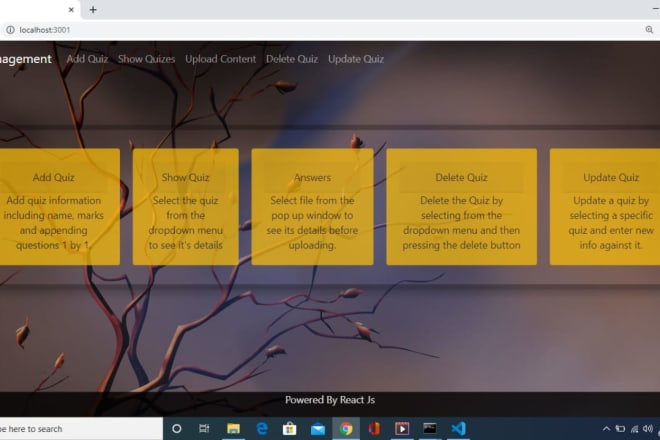The height and width of the screenshot is (440, 660).
Task: Open the Mail app from taskbar
Action: point(318,429)
